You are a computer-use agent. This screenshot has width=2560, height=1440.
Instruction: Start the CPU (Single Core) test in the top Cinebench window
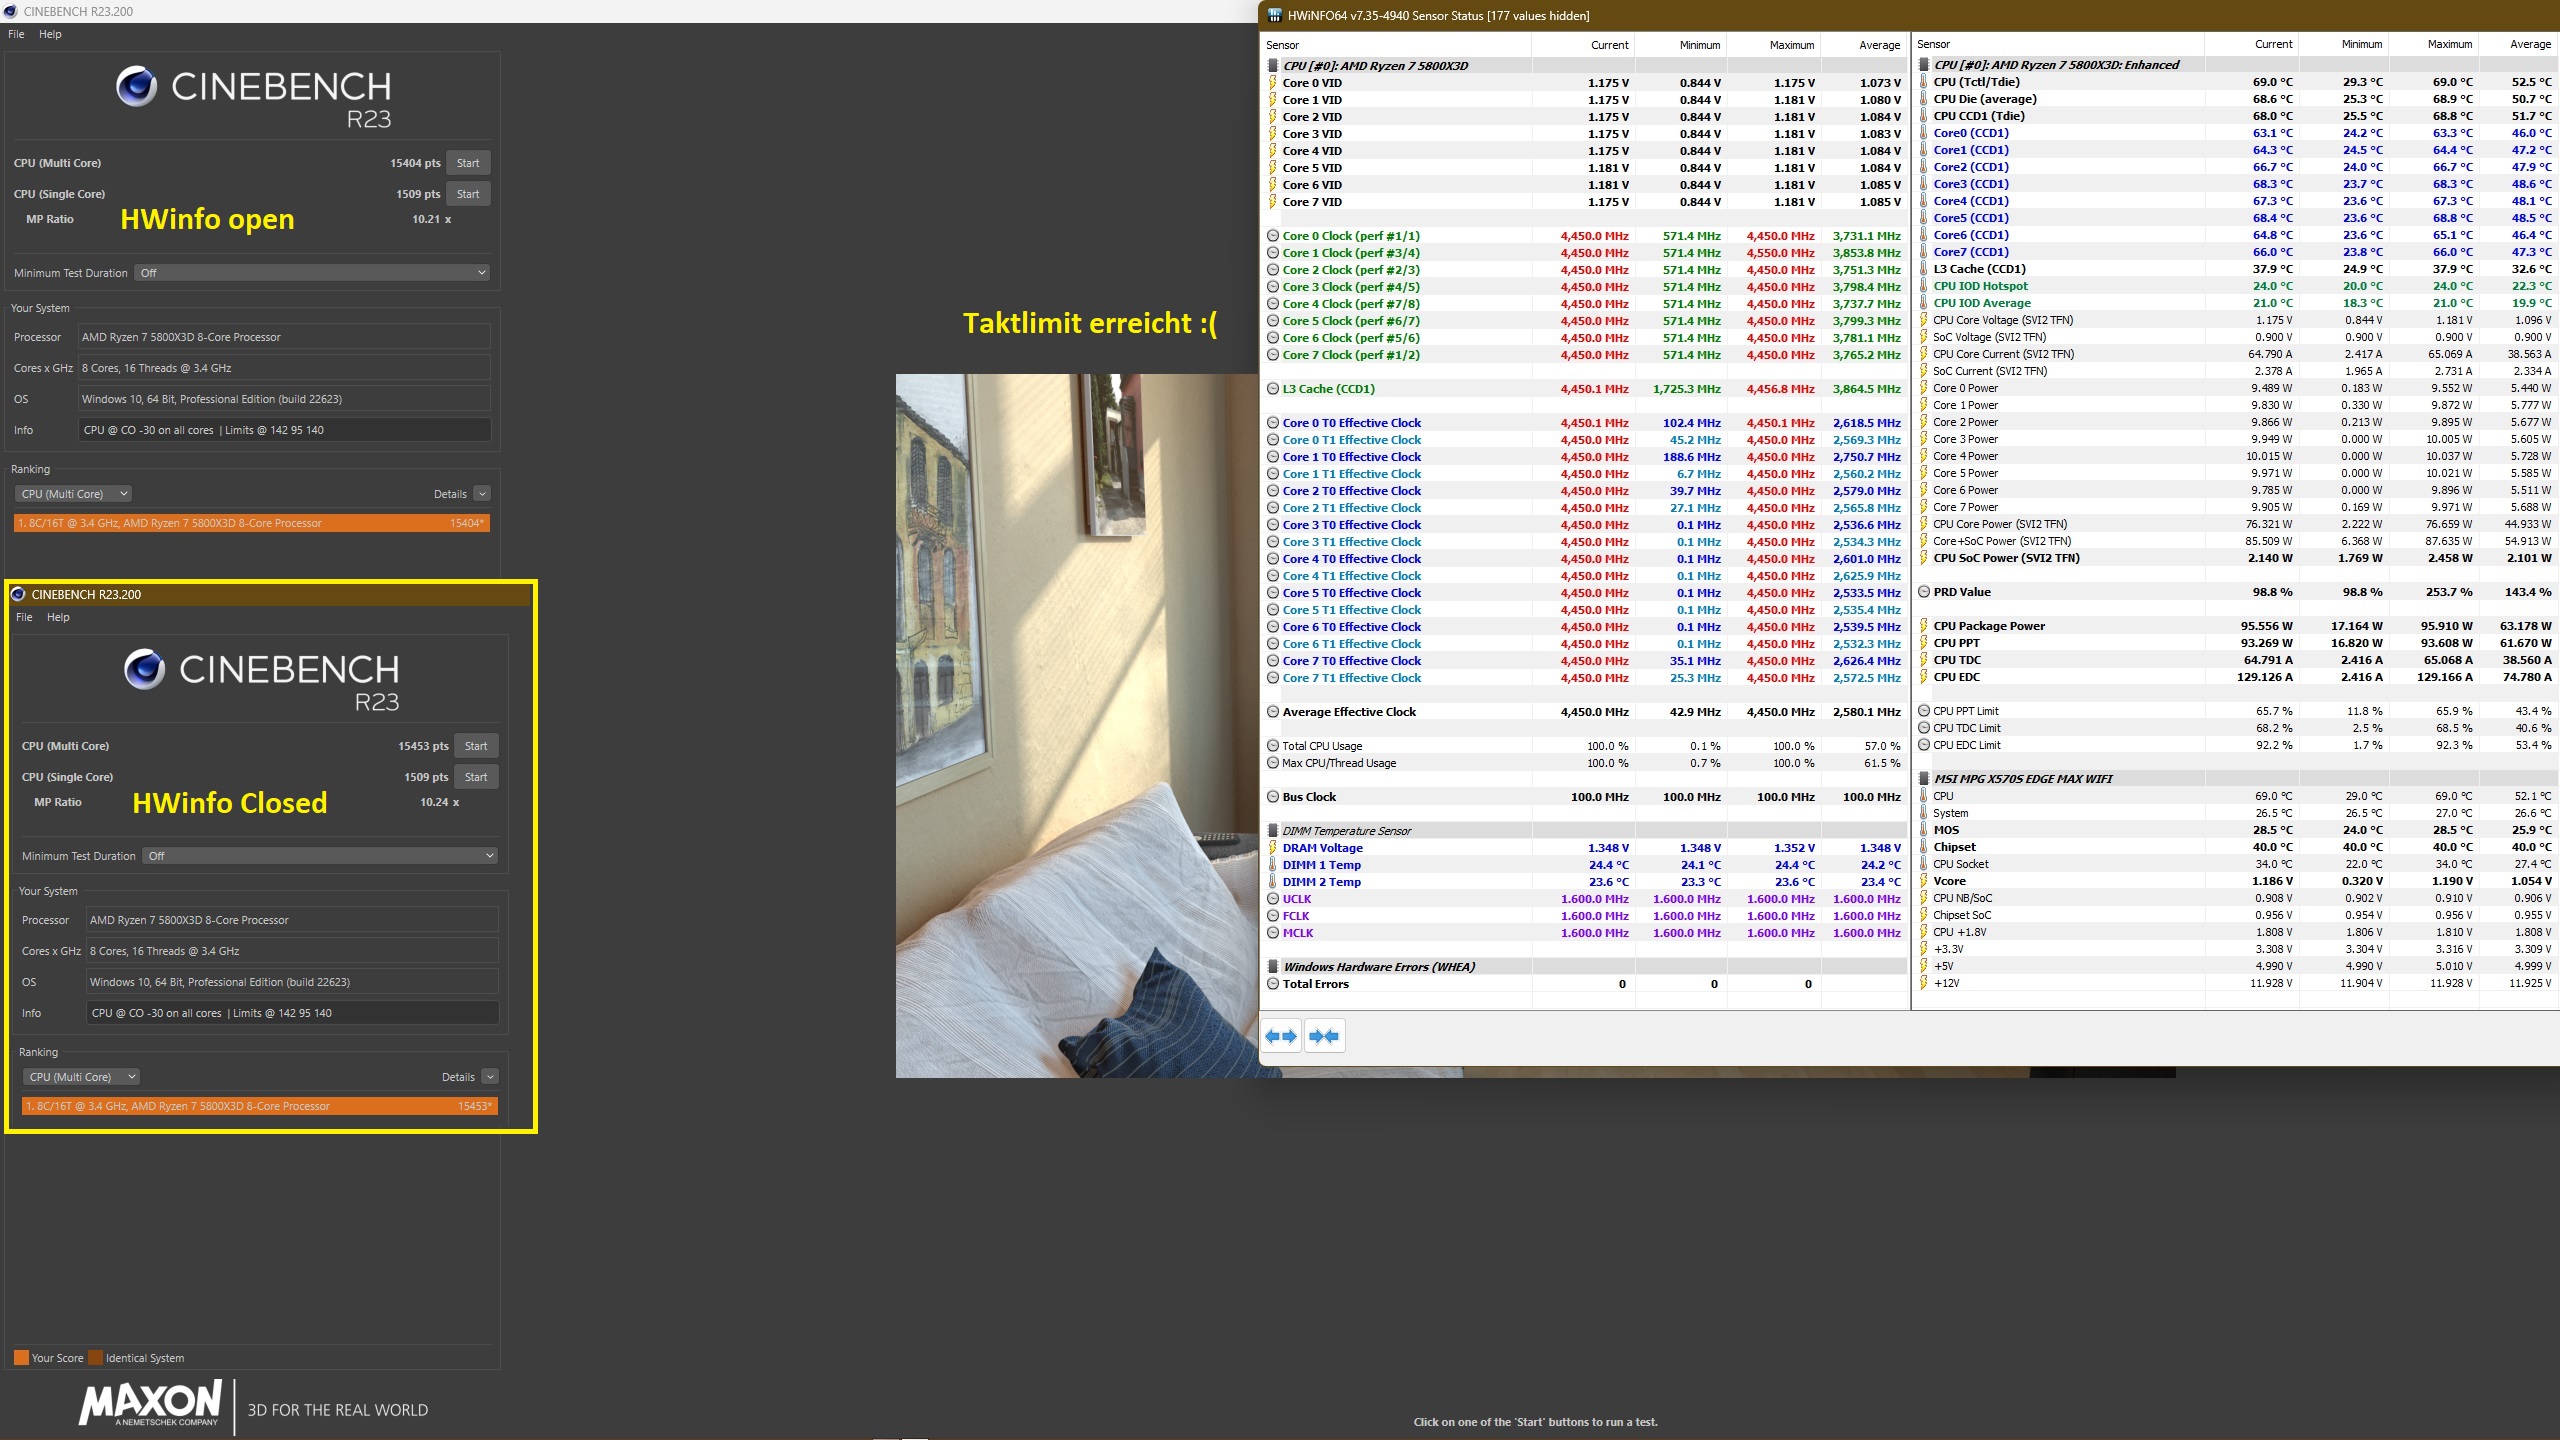468,194
